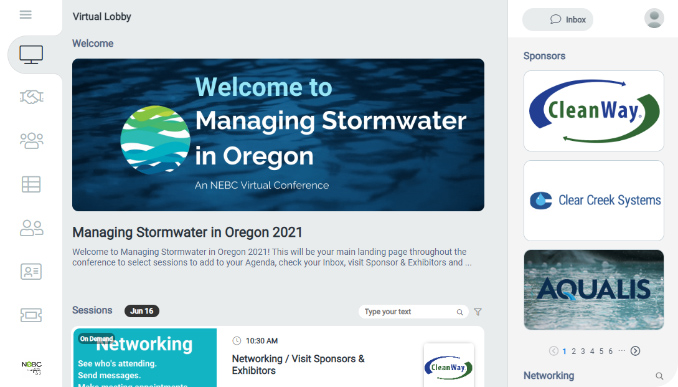Click the Welcome banner image

coord(278,135)
